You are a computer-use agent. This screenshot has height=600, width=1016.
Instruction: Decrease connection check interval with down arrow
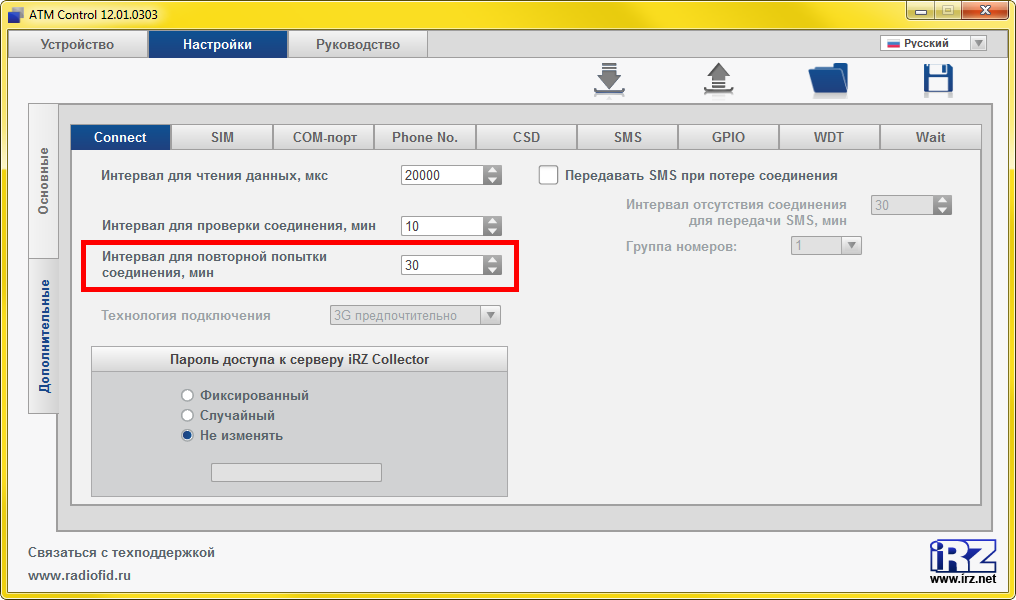point(492,231)
